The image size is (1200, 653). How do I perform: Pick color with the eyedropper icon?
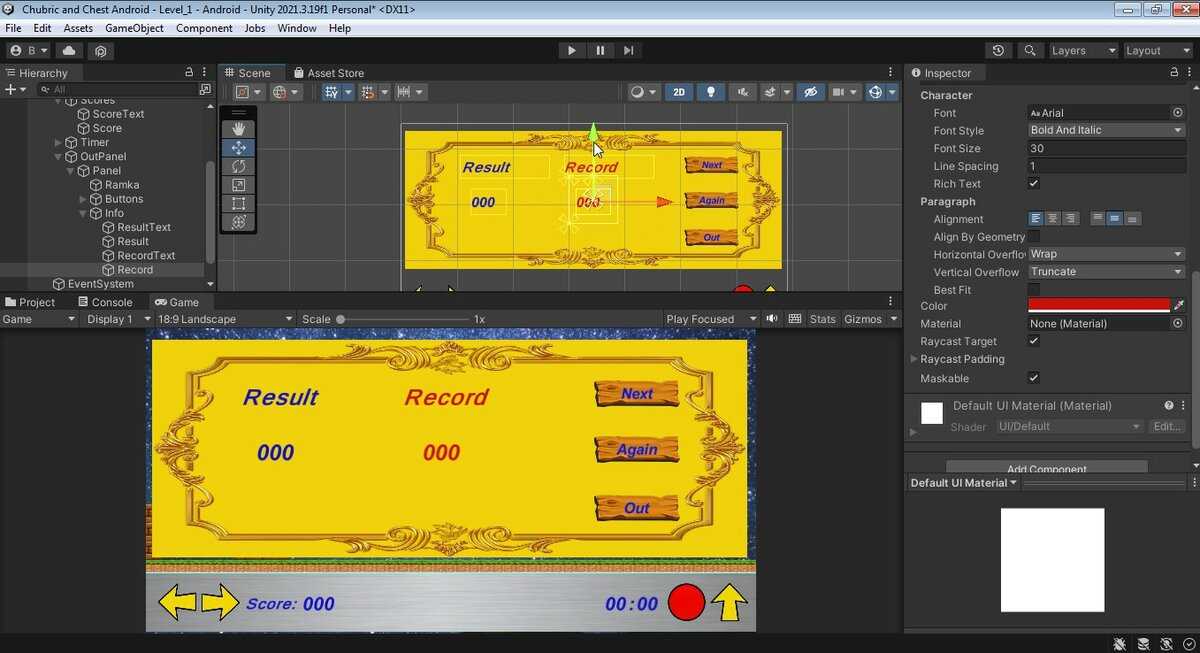tap(1178, 305)
